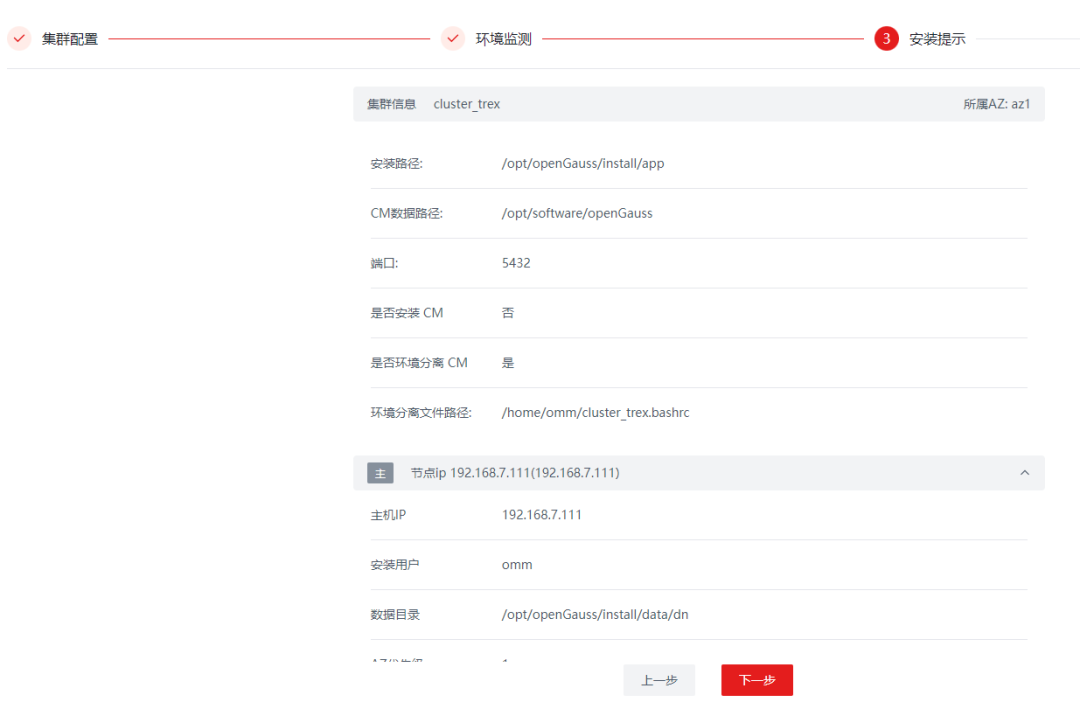Open the 环境监测 step label
The image size is (1080, 709).
click(x=503, y=39)
